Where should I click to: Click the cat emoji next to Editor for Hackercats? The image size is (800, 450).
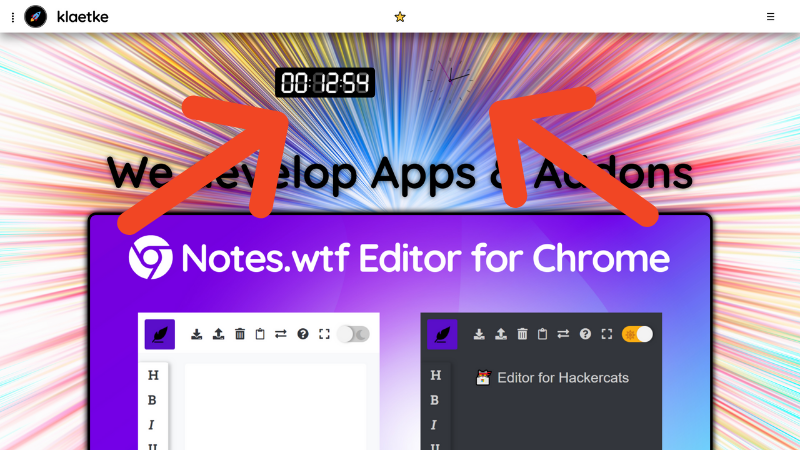point(483,378)
